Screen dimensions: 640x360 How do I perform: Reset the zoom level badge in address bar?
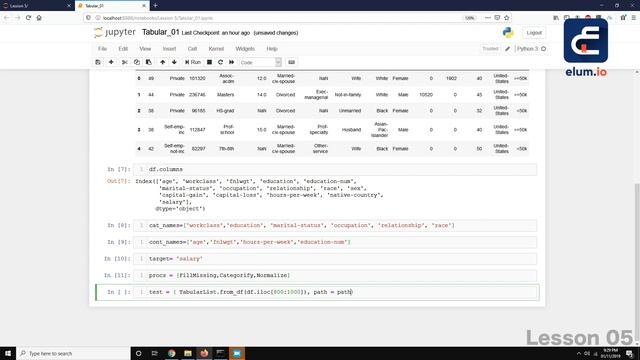pos(470,18)
